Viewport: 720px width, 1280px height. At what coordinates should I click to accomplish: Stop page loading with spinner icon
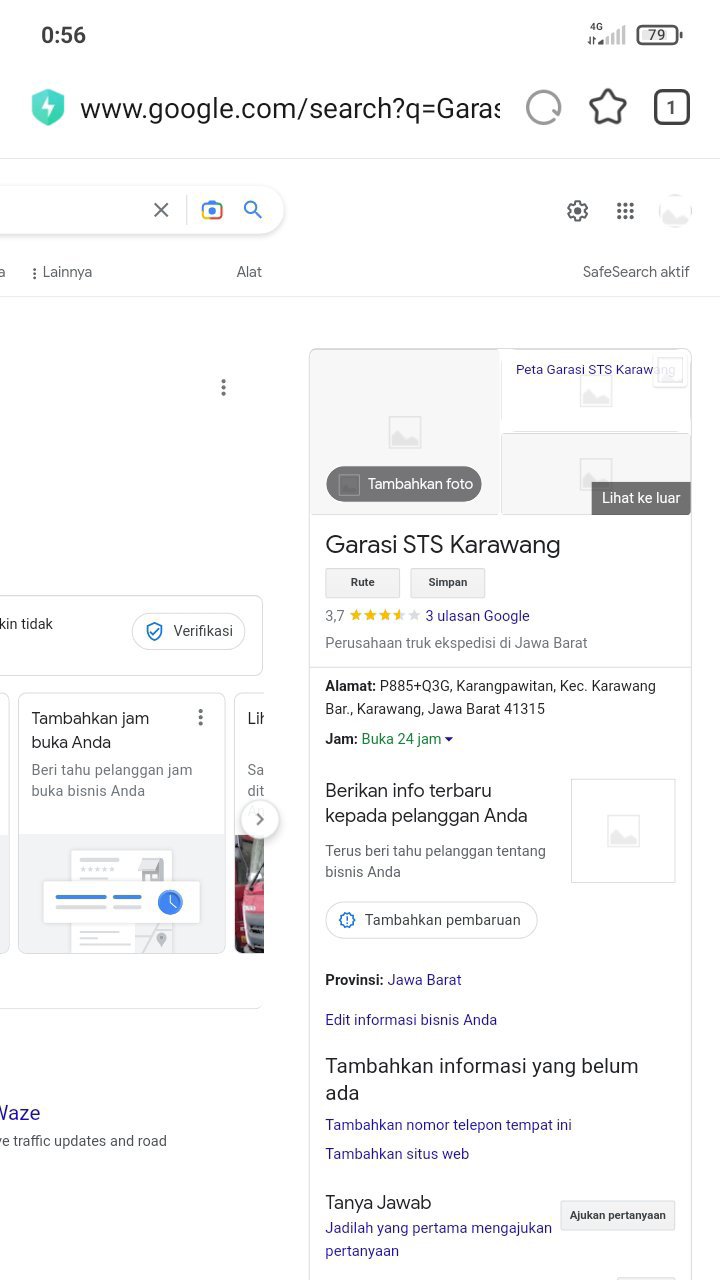pyautogui.click(x=543, y=107)
